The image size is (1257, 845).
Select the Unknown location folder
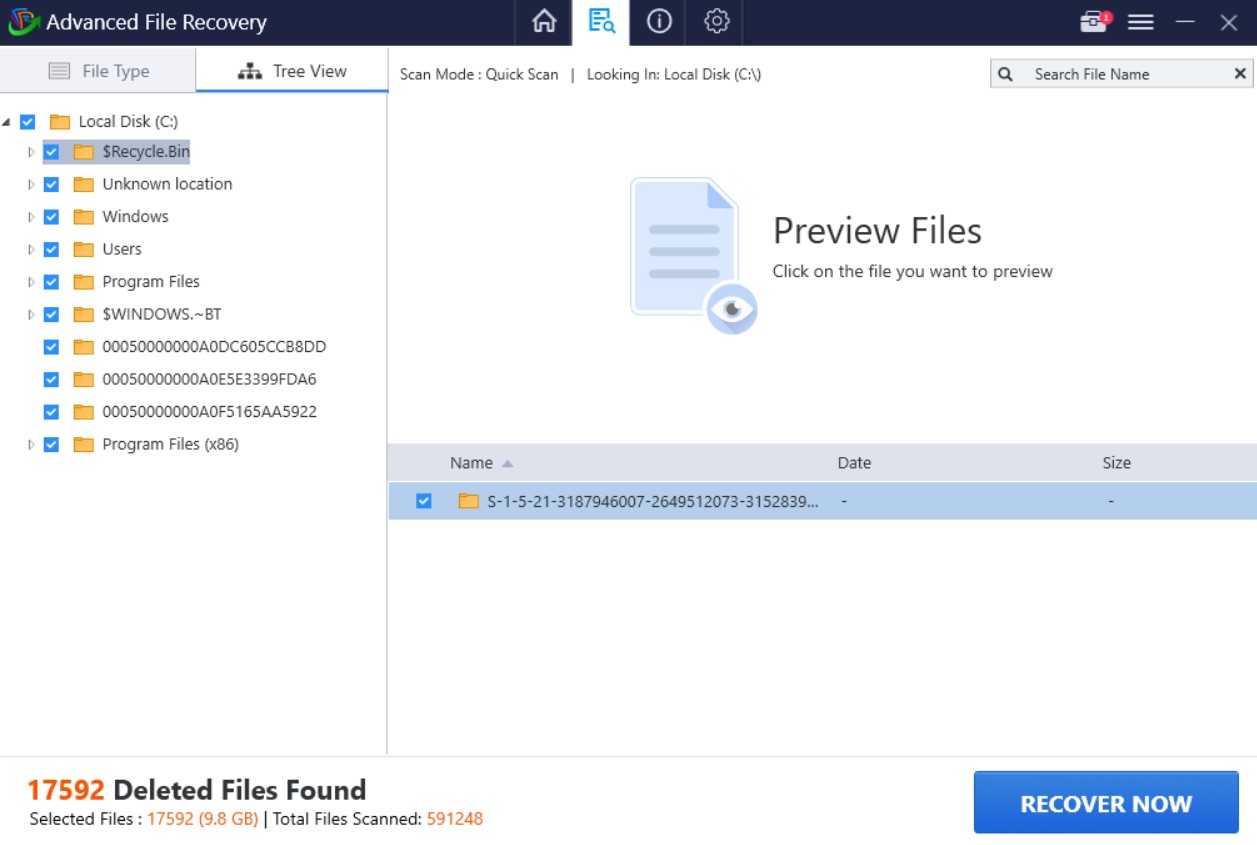(x=166, y=184)
